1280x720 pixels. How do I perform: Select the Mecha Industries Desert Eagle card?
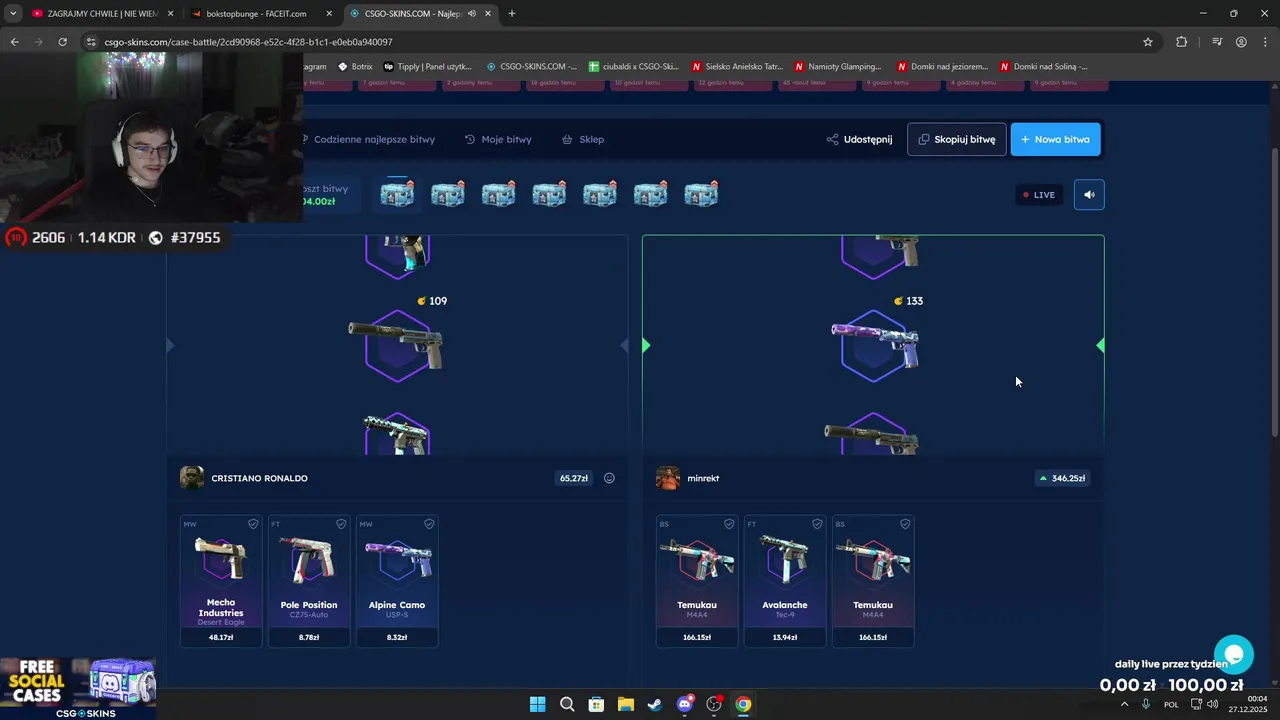coord(221,581)
